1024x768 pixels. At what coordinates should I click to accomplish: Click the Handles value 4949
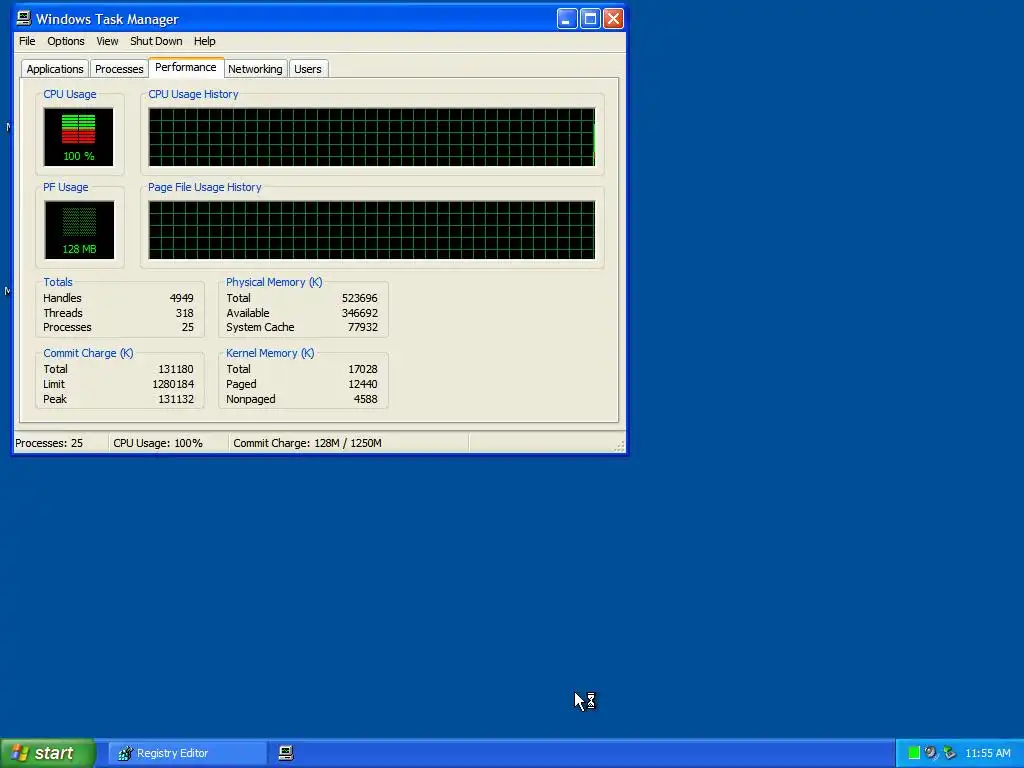pos(182,298)
